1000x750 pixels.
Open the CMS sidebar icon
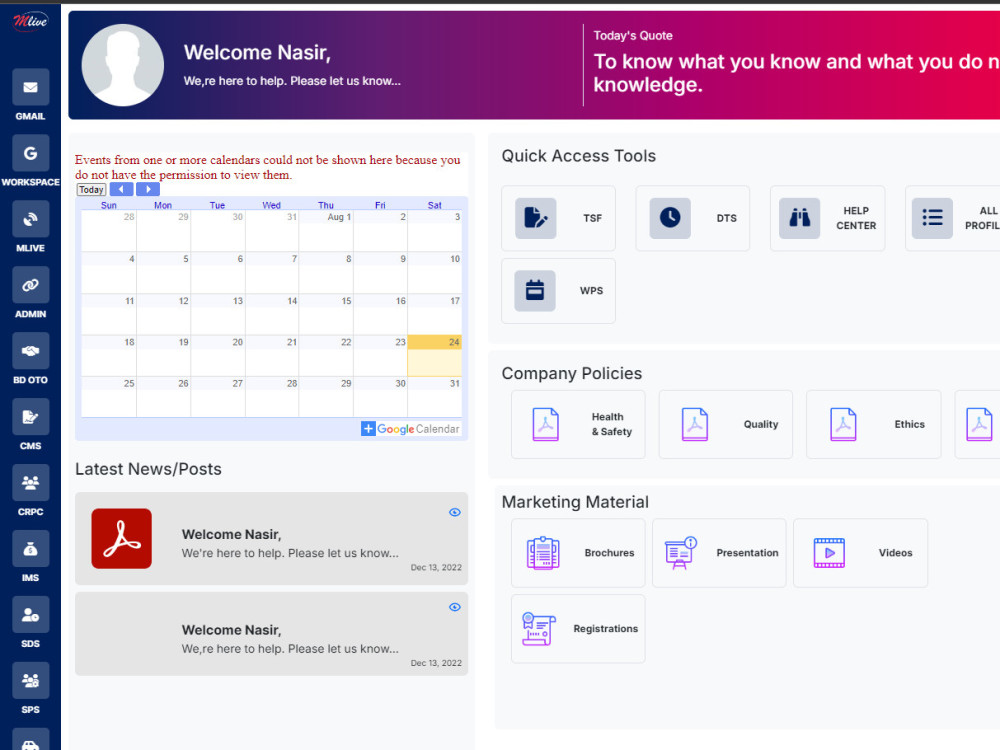click(x=30, y=417)
